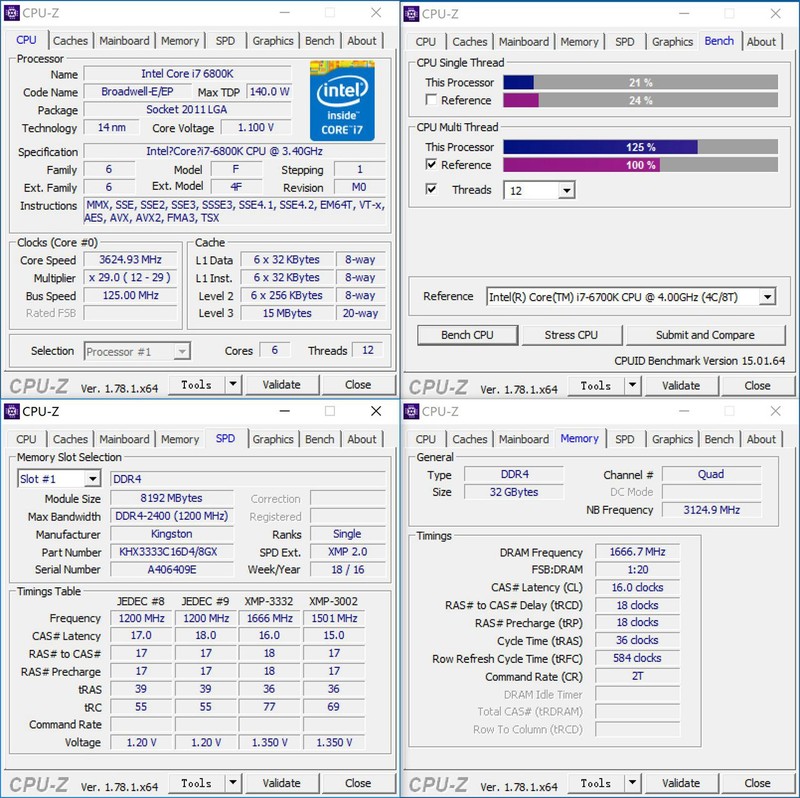Click Level 3 cache value 15 MBytes
800x798 pixels.
(x=287, y=313)
